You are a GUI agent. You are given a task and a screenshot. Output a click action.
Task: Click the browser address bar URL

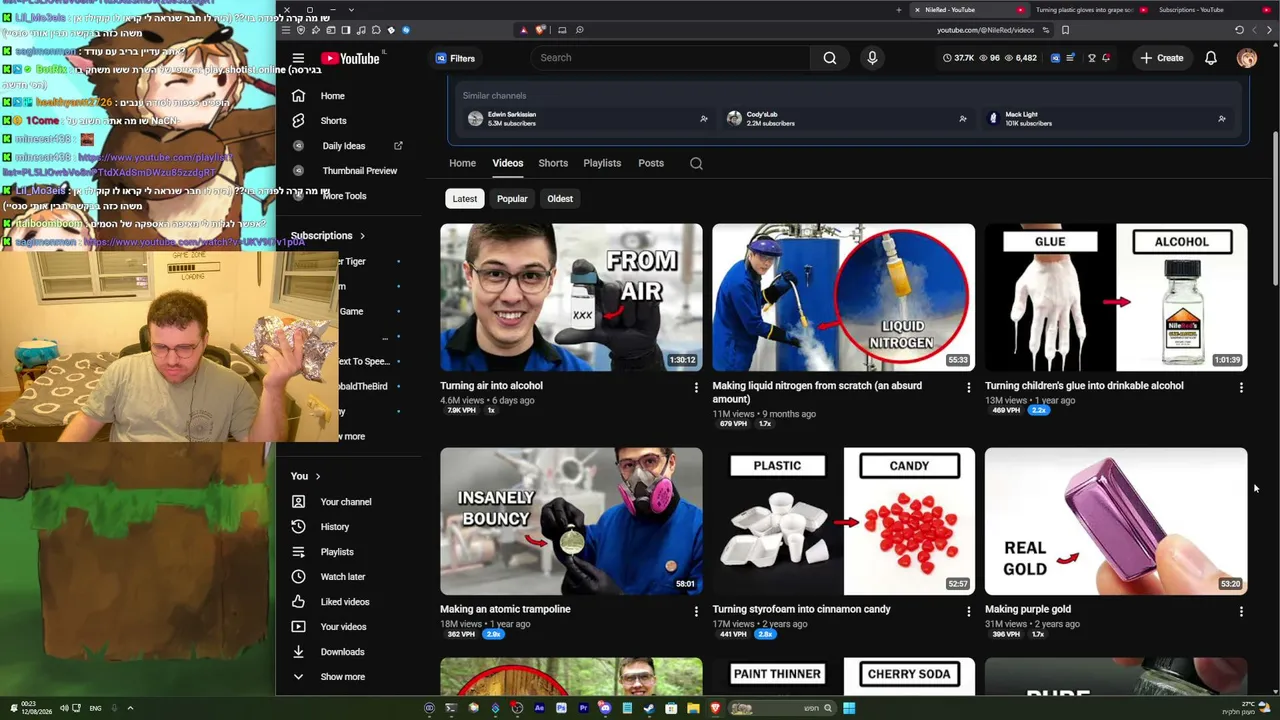click(x=985, y=30)
